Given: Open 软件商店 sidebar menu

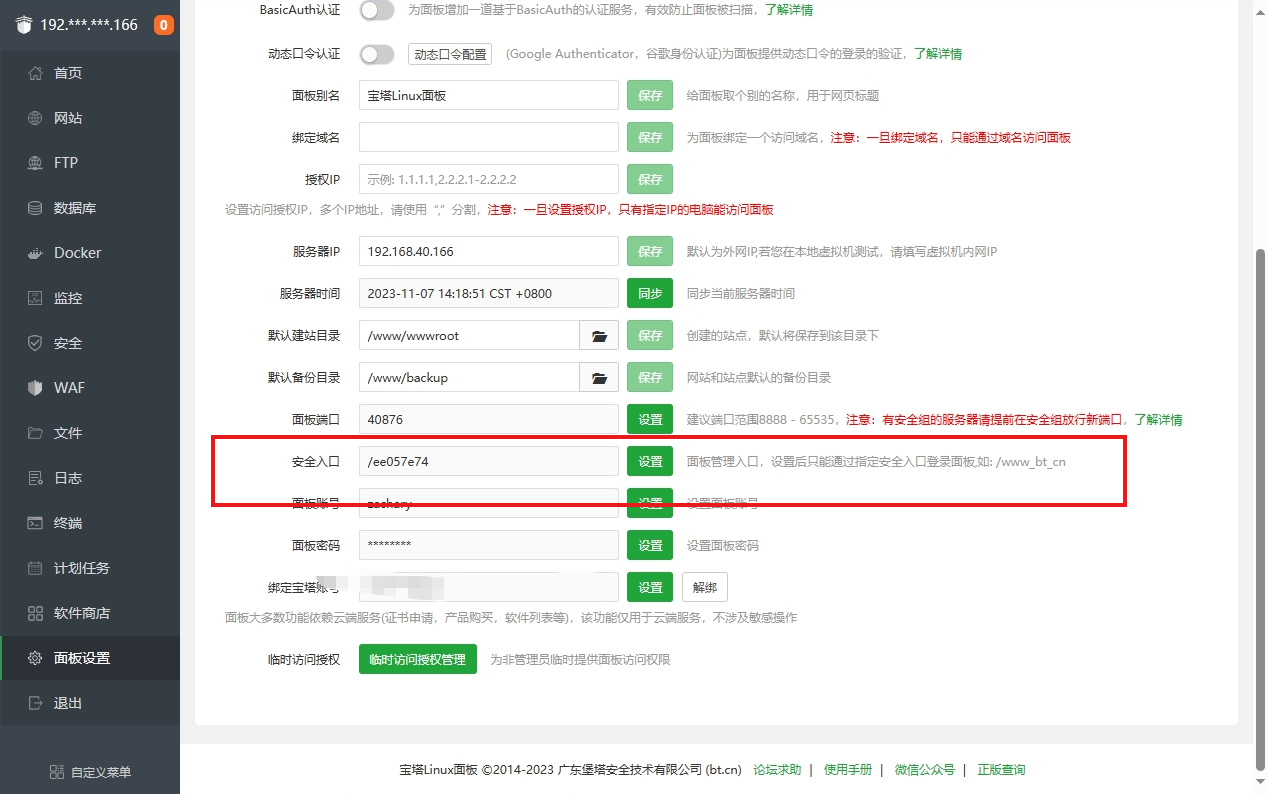Looking at the screenshot, I should (x=90, y=613).
